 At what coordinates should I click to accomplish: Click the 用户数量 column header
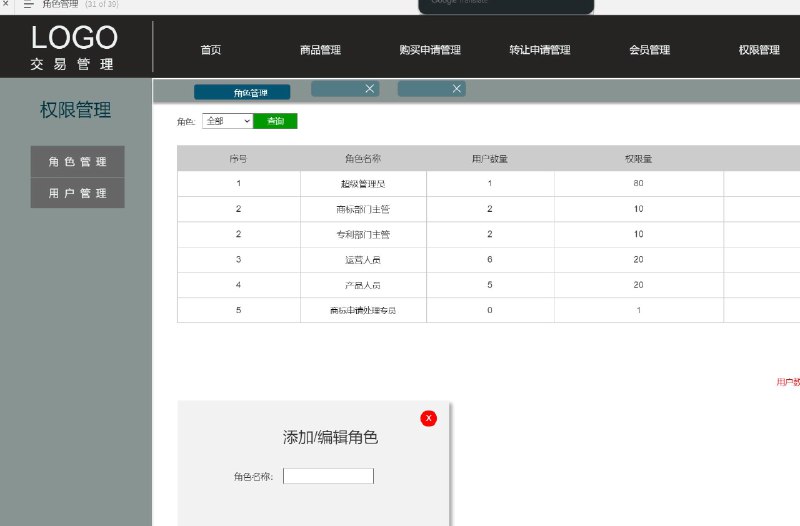coord(490,159)
